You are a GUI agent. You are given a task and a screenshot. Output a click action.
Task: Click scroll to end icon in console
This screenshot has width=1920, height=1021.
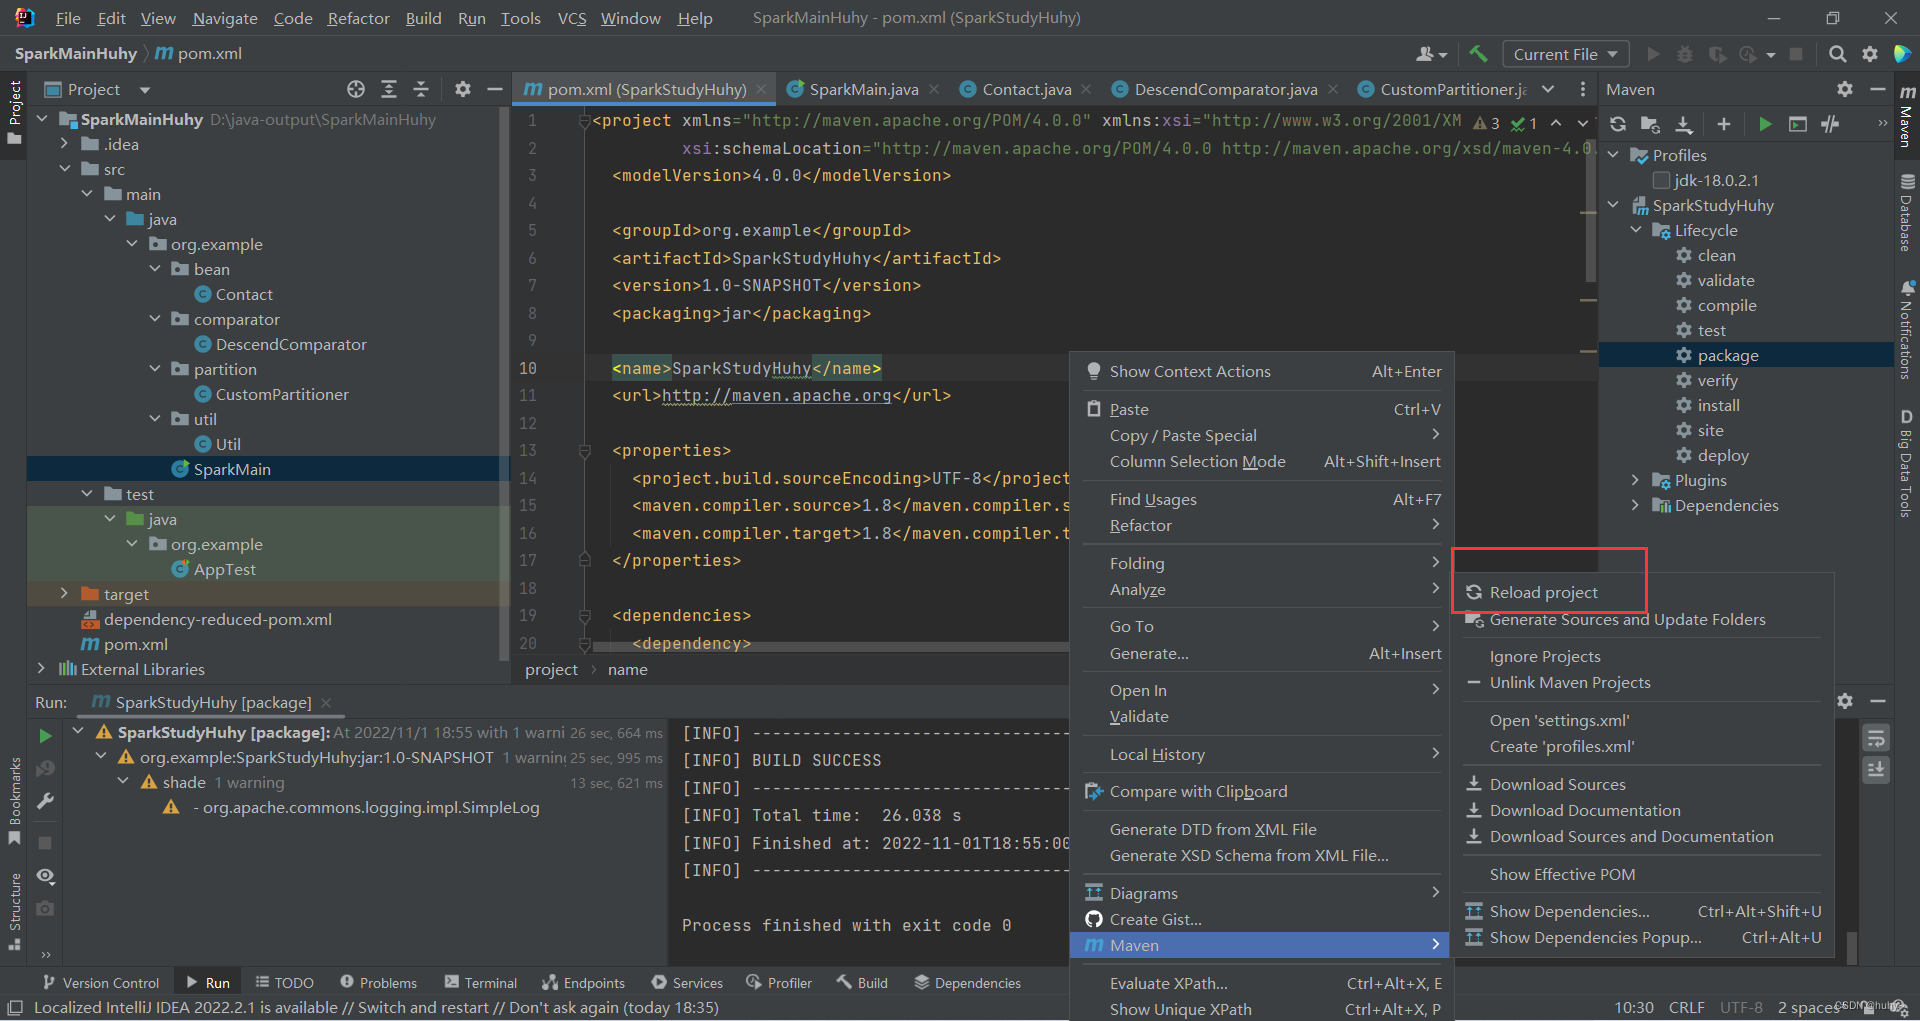coord(1876,770)
